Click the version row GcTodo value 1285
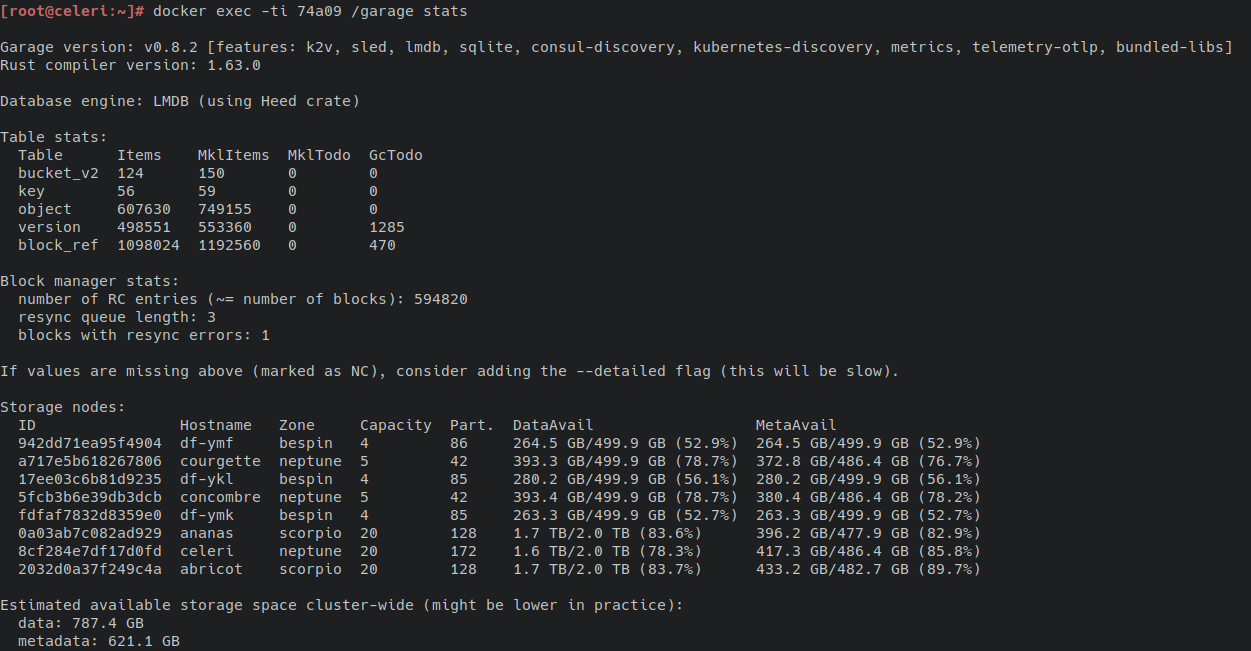Viewport: 1251px width, 651px height. (387, 227)
